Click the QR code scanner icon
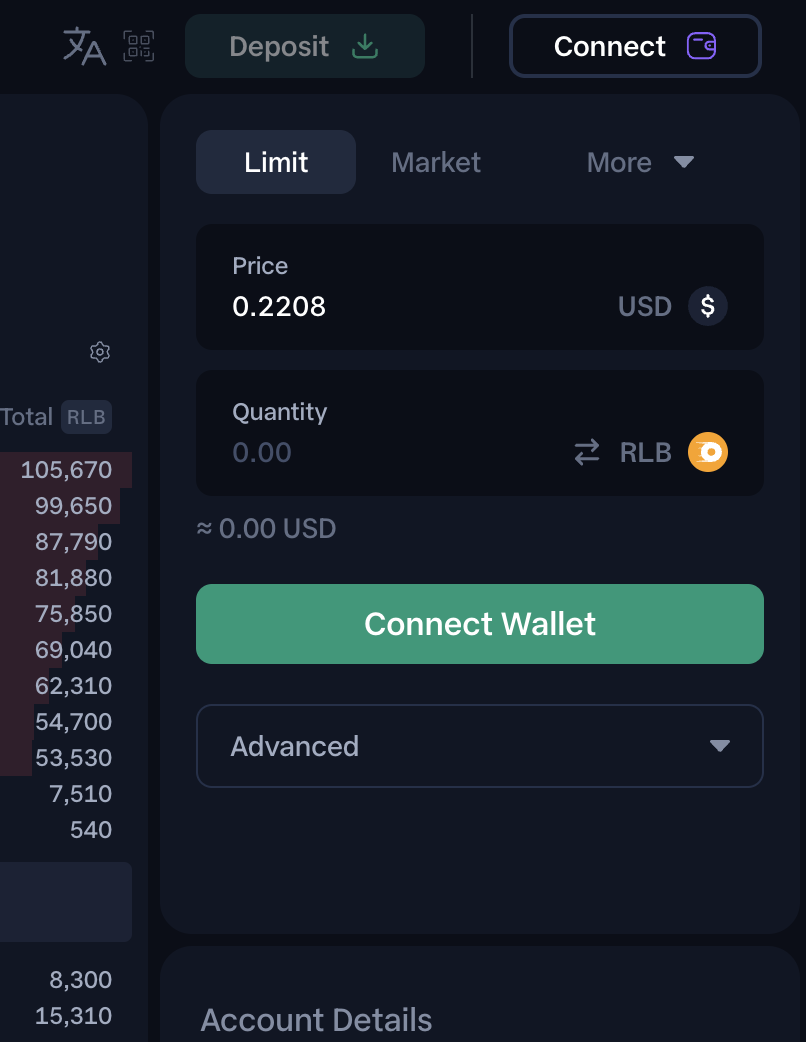This screenshot has height=1042, width=806. (x=139, y=46)
